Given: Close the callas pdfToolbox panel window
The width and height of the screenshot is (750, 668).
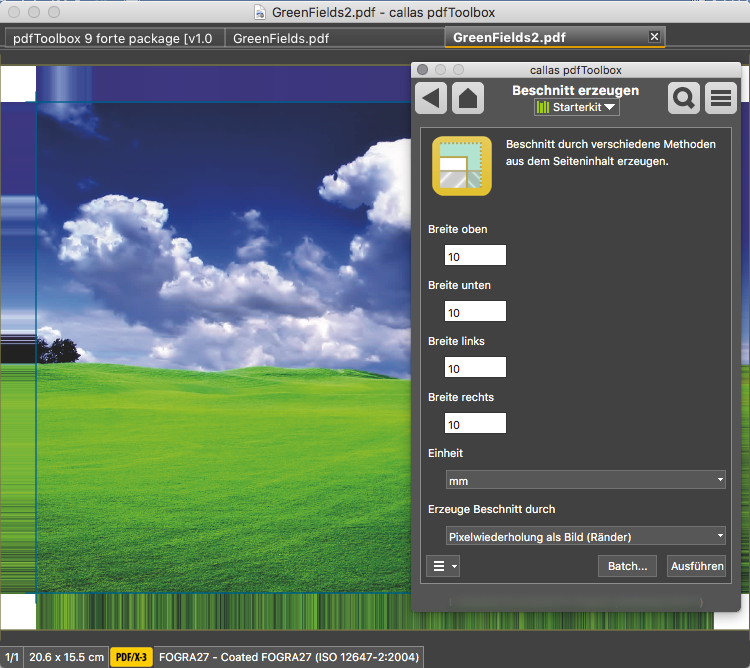Looking at the screenshot, I should coord(422,70).
